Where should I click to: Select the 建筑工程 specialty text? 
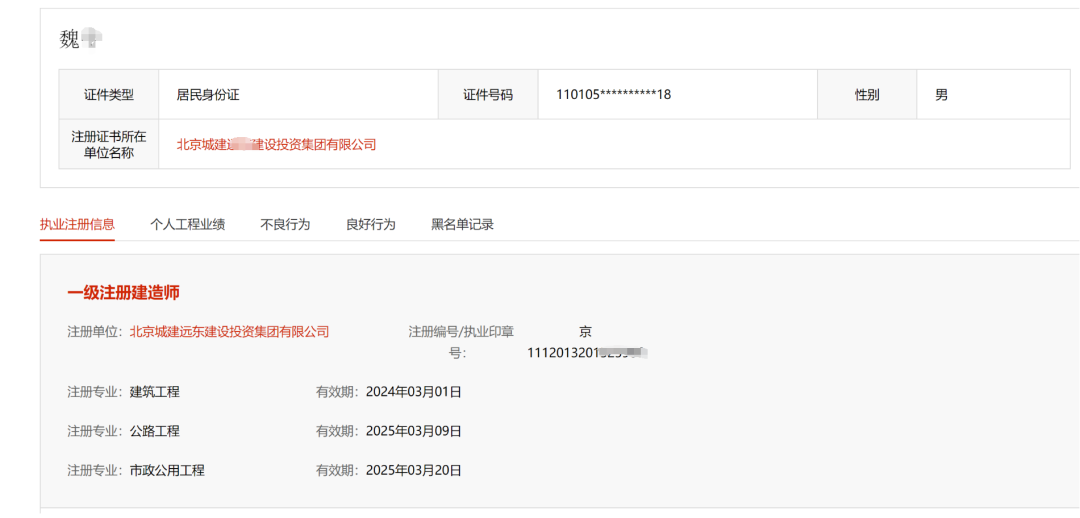pyautogui.click(x=155, y=392)
